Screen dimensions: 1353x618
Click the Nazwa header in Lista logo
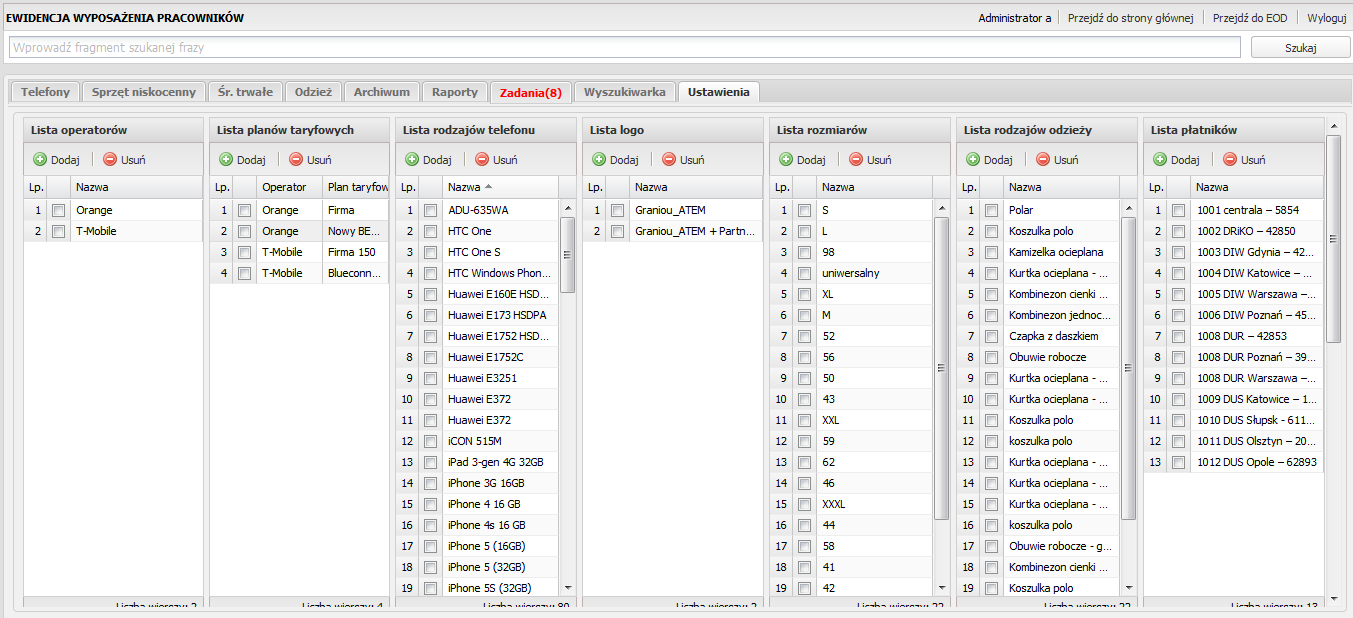tap(696, 187)
